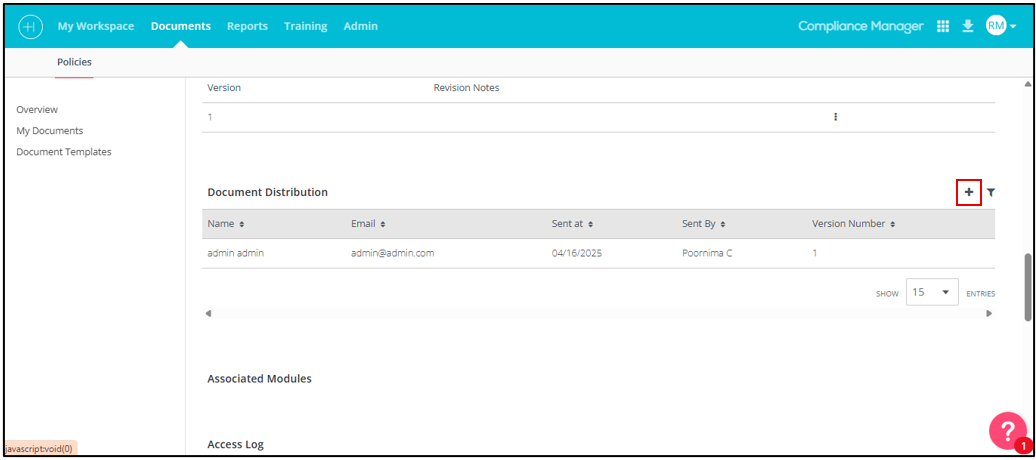Click the vertical scrollbar up arrow
Screen dimensions: 1036x460
tap(1027, 84)
